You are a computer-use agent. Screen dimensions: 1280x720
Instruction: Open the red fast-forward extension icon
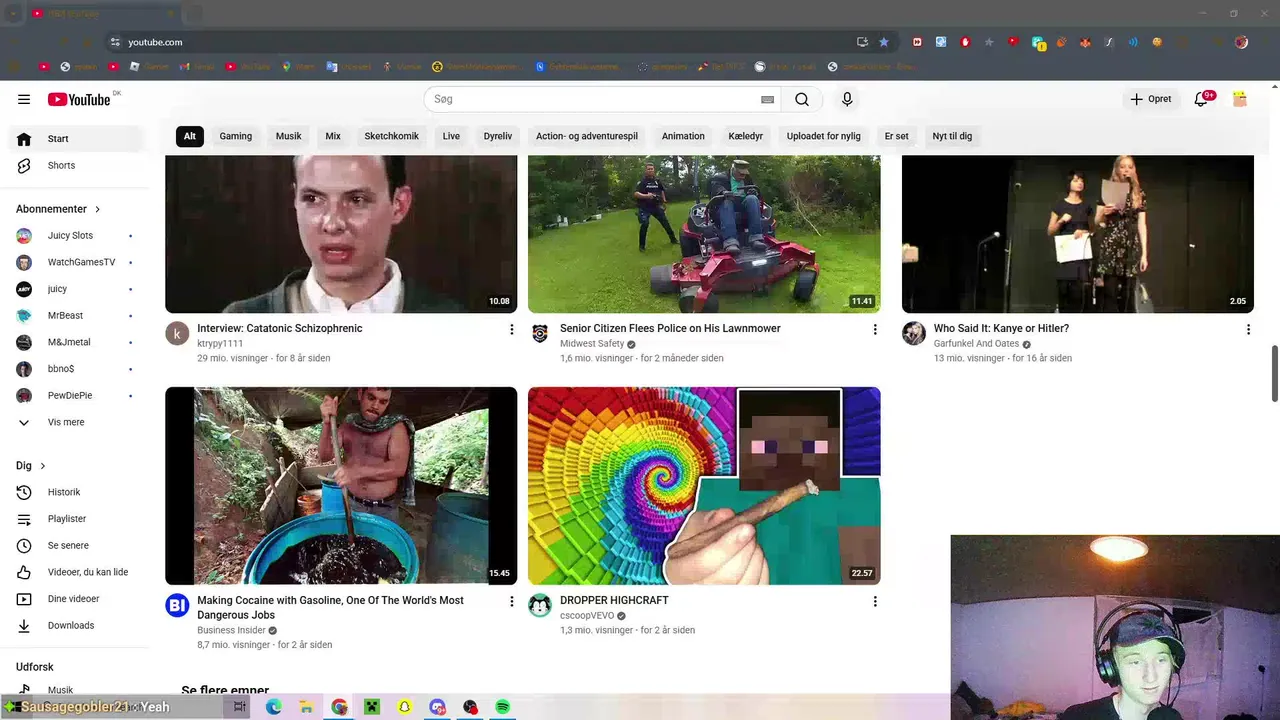tap(917, 42)
